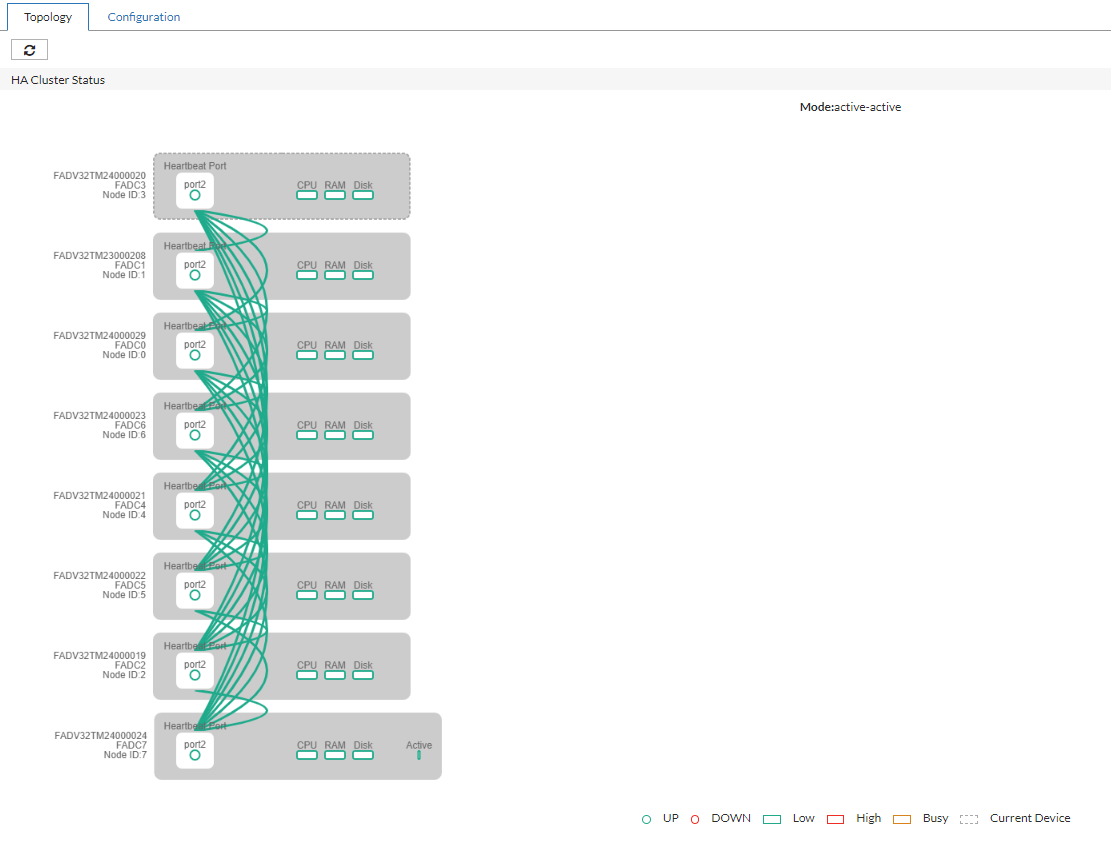Click the FADV32TM24000029 serial label
Screen dimensions: 1111x847
[99, 336]
